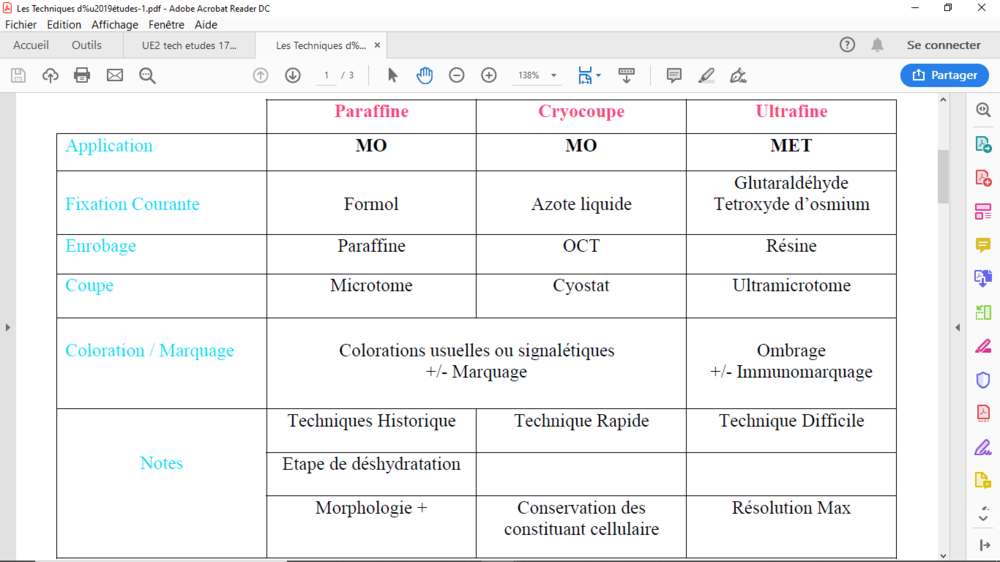The image size is (1000, 562).
Task: Pick the arrow Selection tool
Action: coord(392,75)
